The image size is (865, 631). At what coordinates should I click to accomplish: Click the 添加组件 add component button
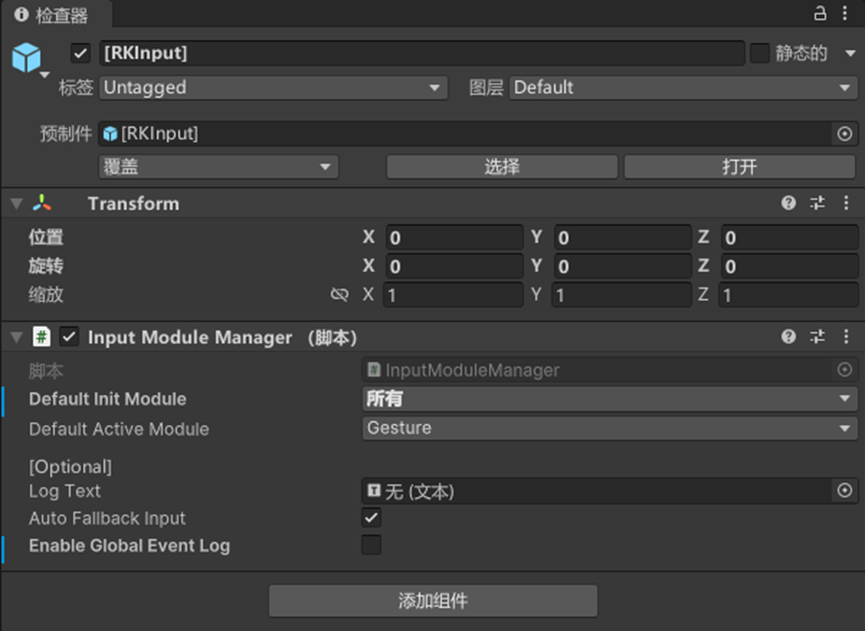pos(433,601)
